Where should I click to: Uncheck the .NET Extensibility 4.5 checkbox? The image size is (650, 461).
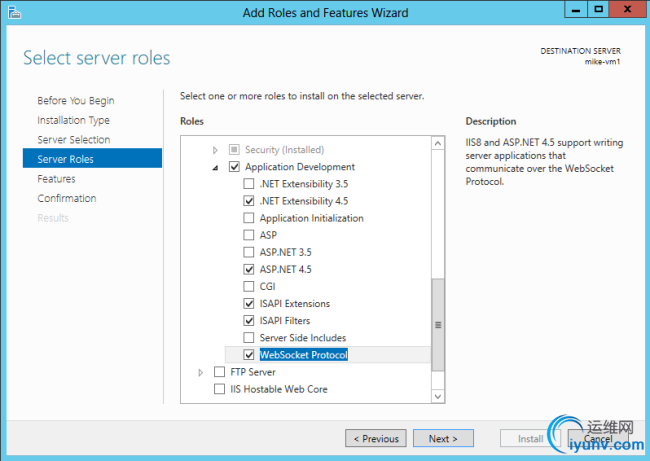(249, 201)
